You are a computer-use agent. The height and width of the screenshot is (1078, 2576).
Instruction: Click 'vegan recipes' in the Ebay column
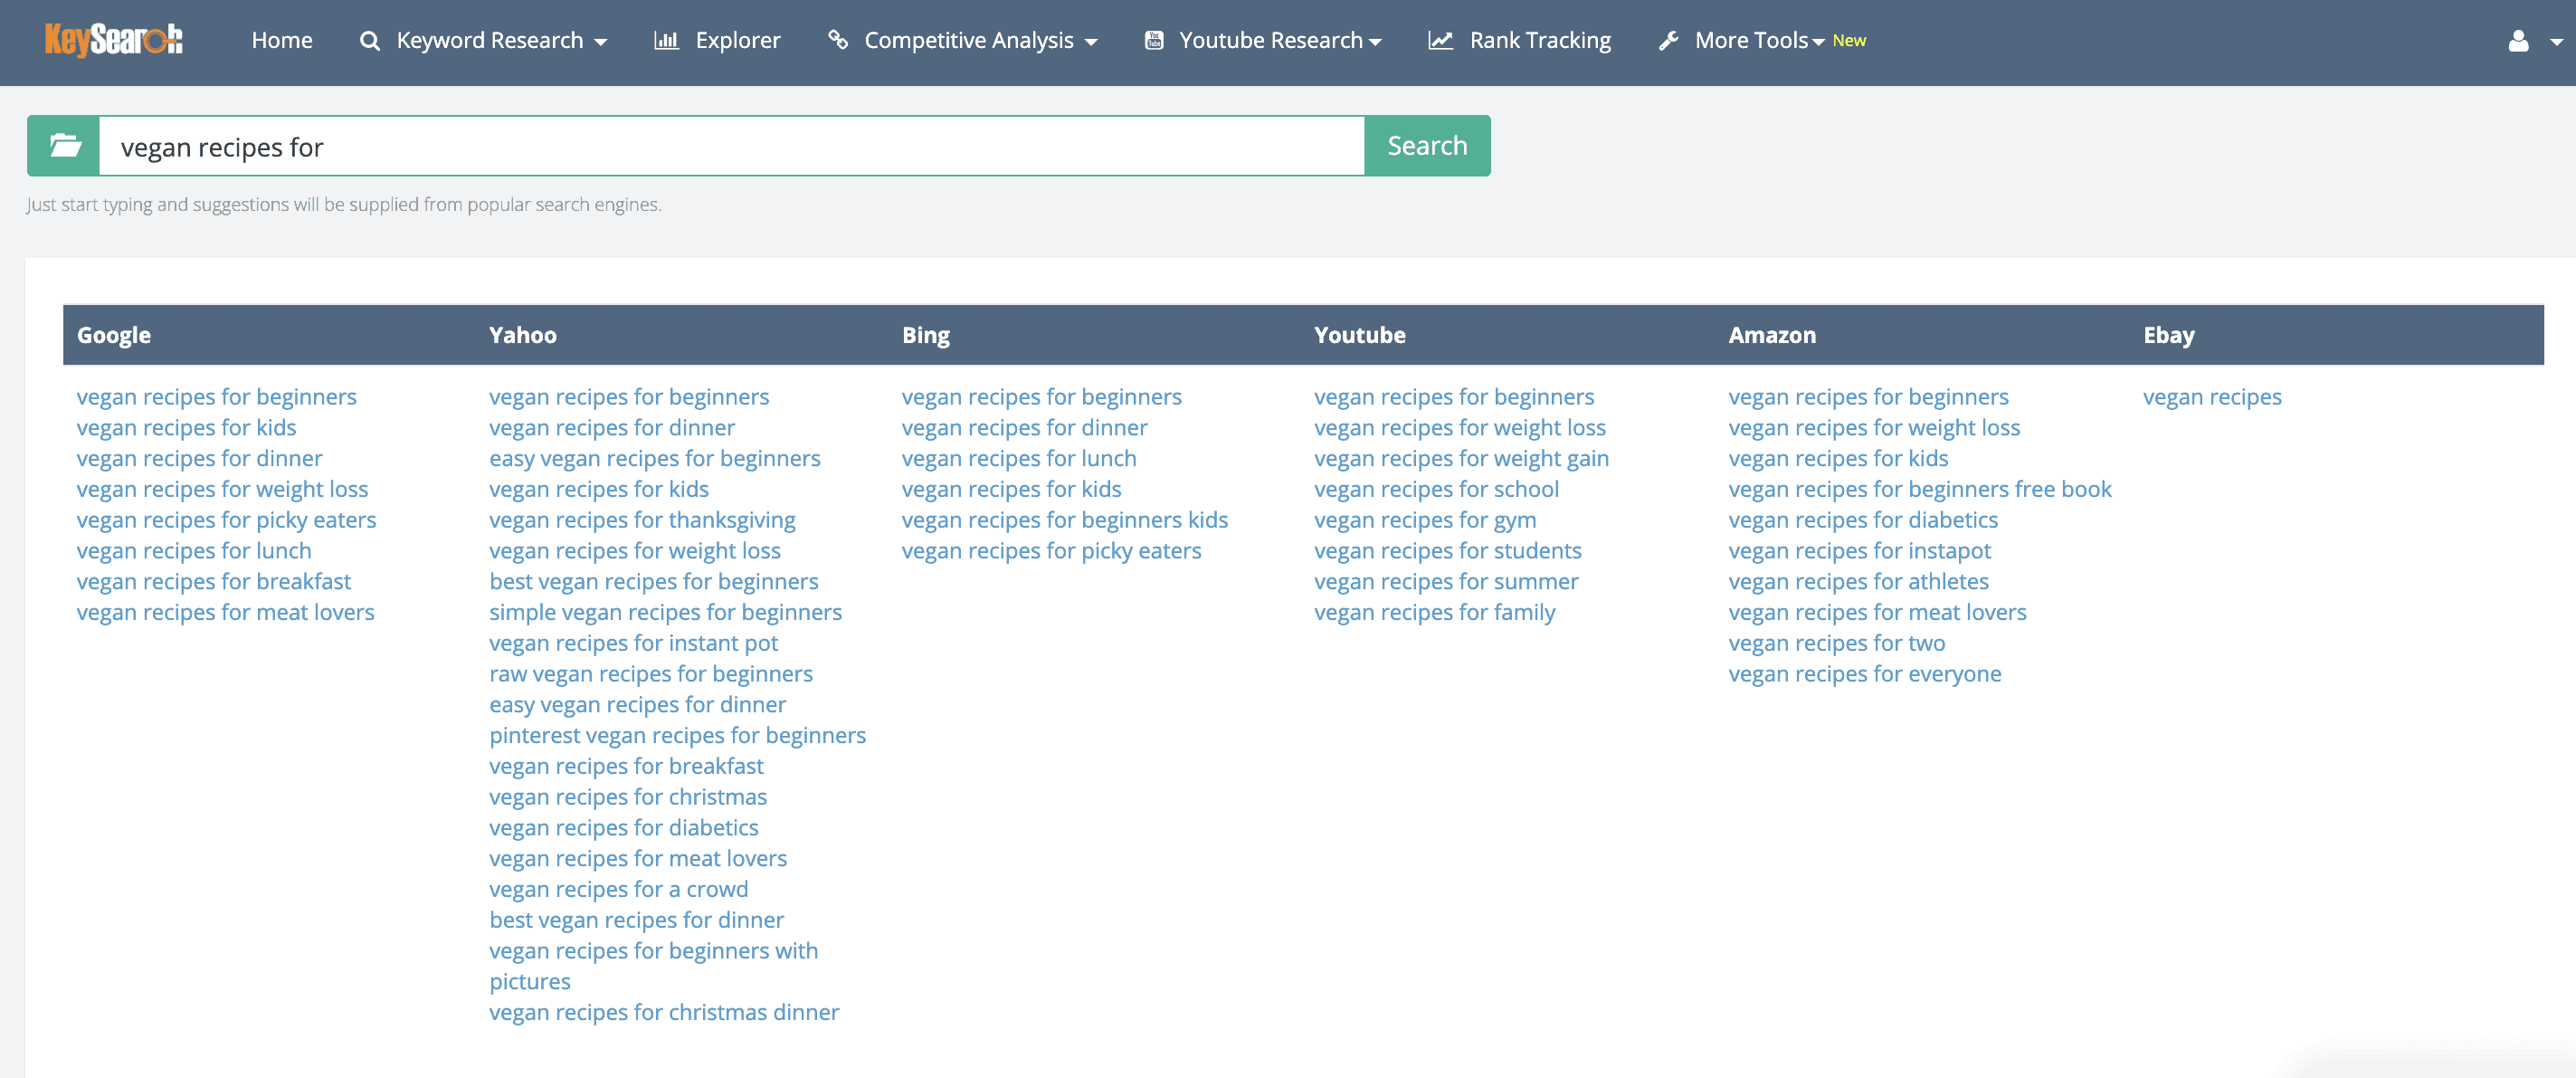pos(2213,396)
